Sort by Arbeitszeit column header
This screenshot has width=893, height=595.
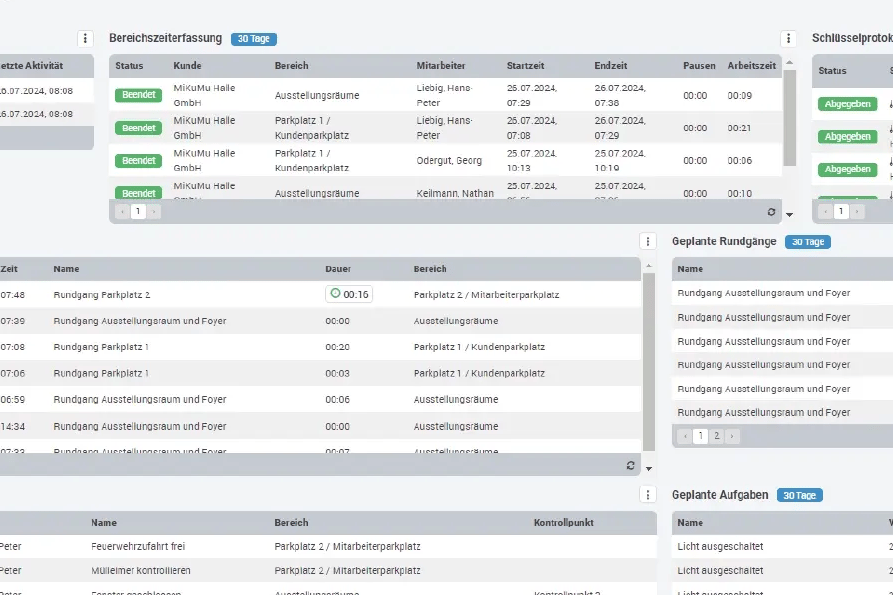point(751,65)
